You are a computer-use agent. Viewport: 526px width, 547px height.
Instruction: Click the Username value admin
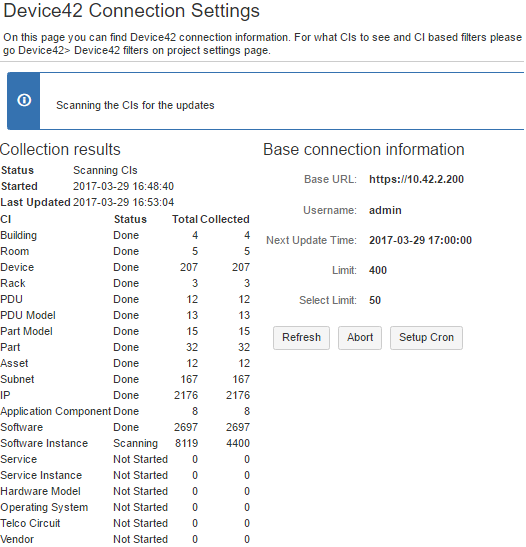(385, 210)
